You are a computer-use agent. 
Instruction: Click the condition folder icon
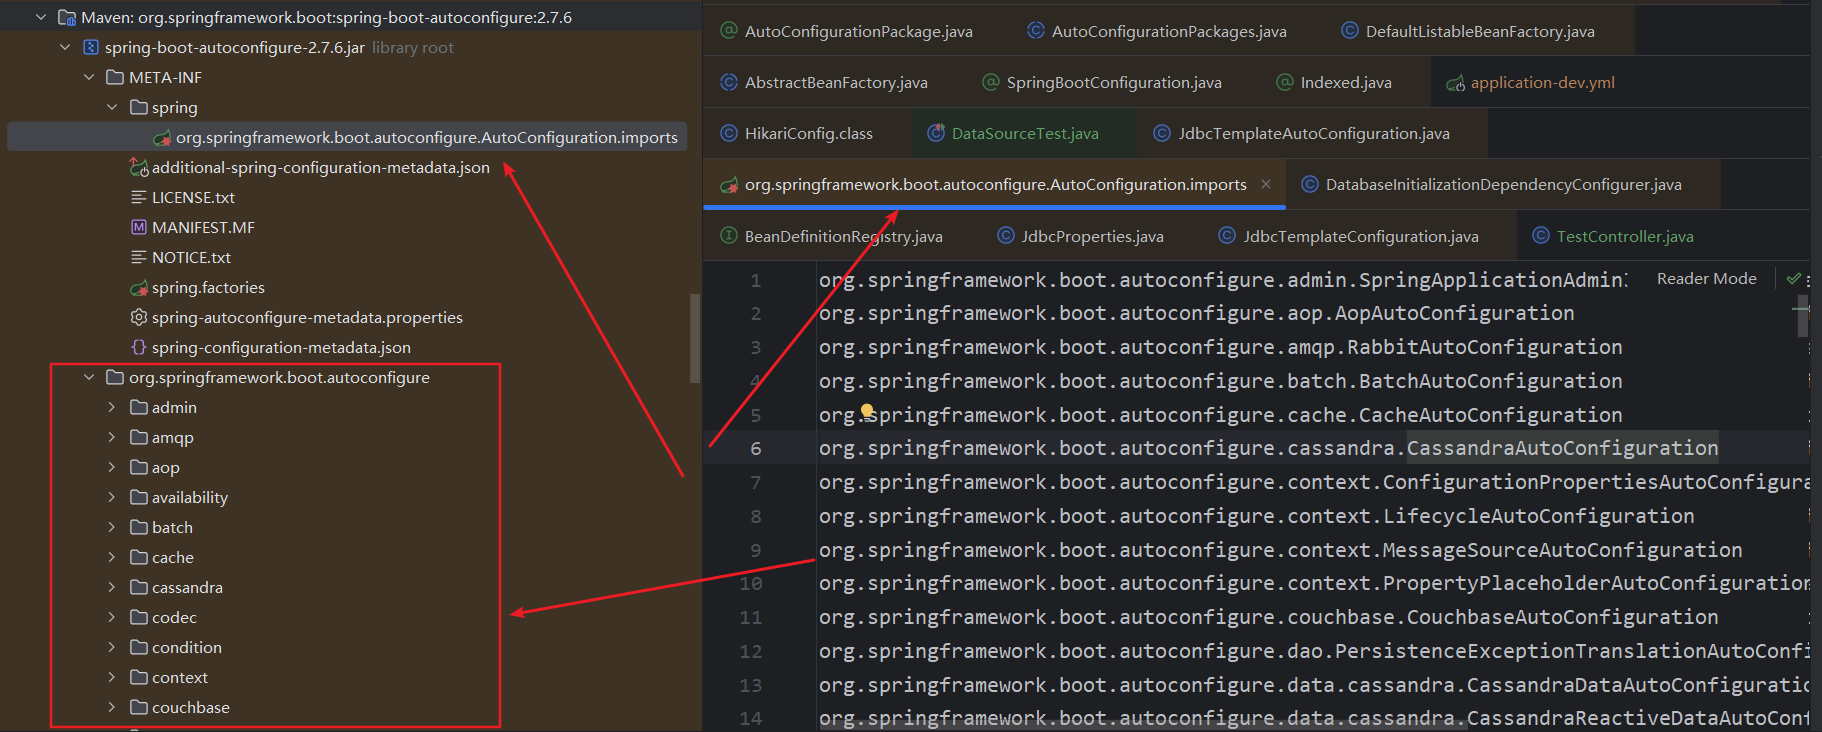pos(139,647)
